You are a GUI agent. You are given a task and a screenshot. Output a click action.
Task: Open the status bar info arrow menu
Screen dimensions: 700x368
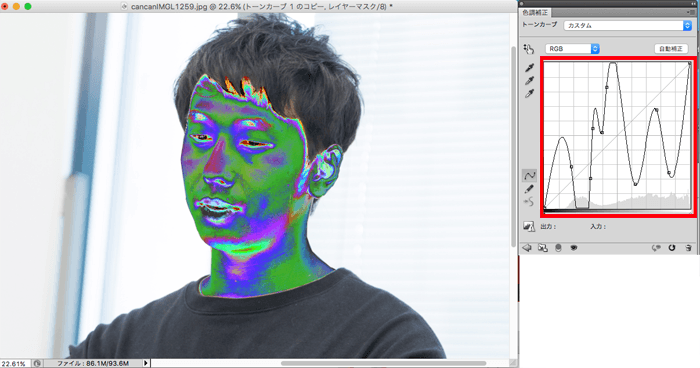[x=146, y=364]
